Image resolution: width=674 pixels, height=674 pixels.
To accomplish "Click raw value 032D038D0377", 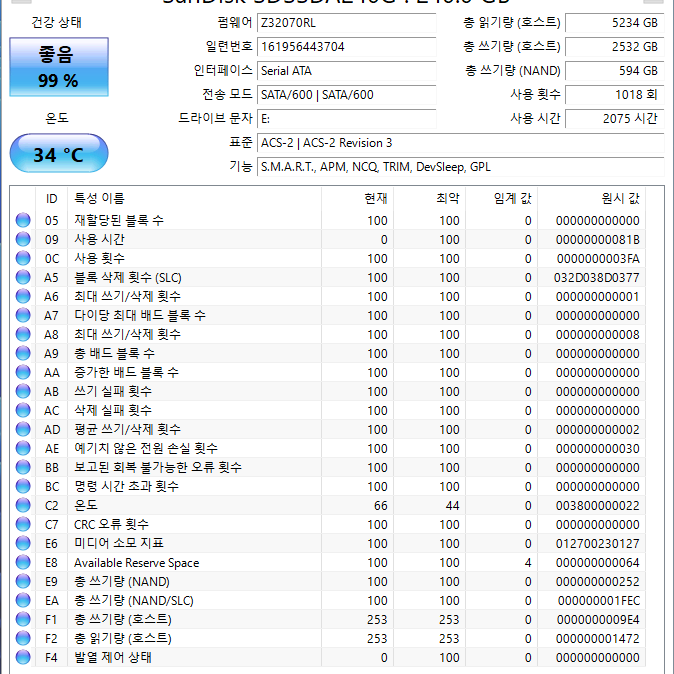I will [597, 278].
